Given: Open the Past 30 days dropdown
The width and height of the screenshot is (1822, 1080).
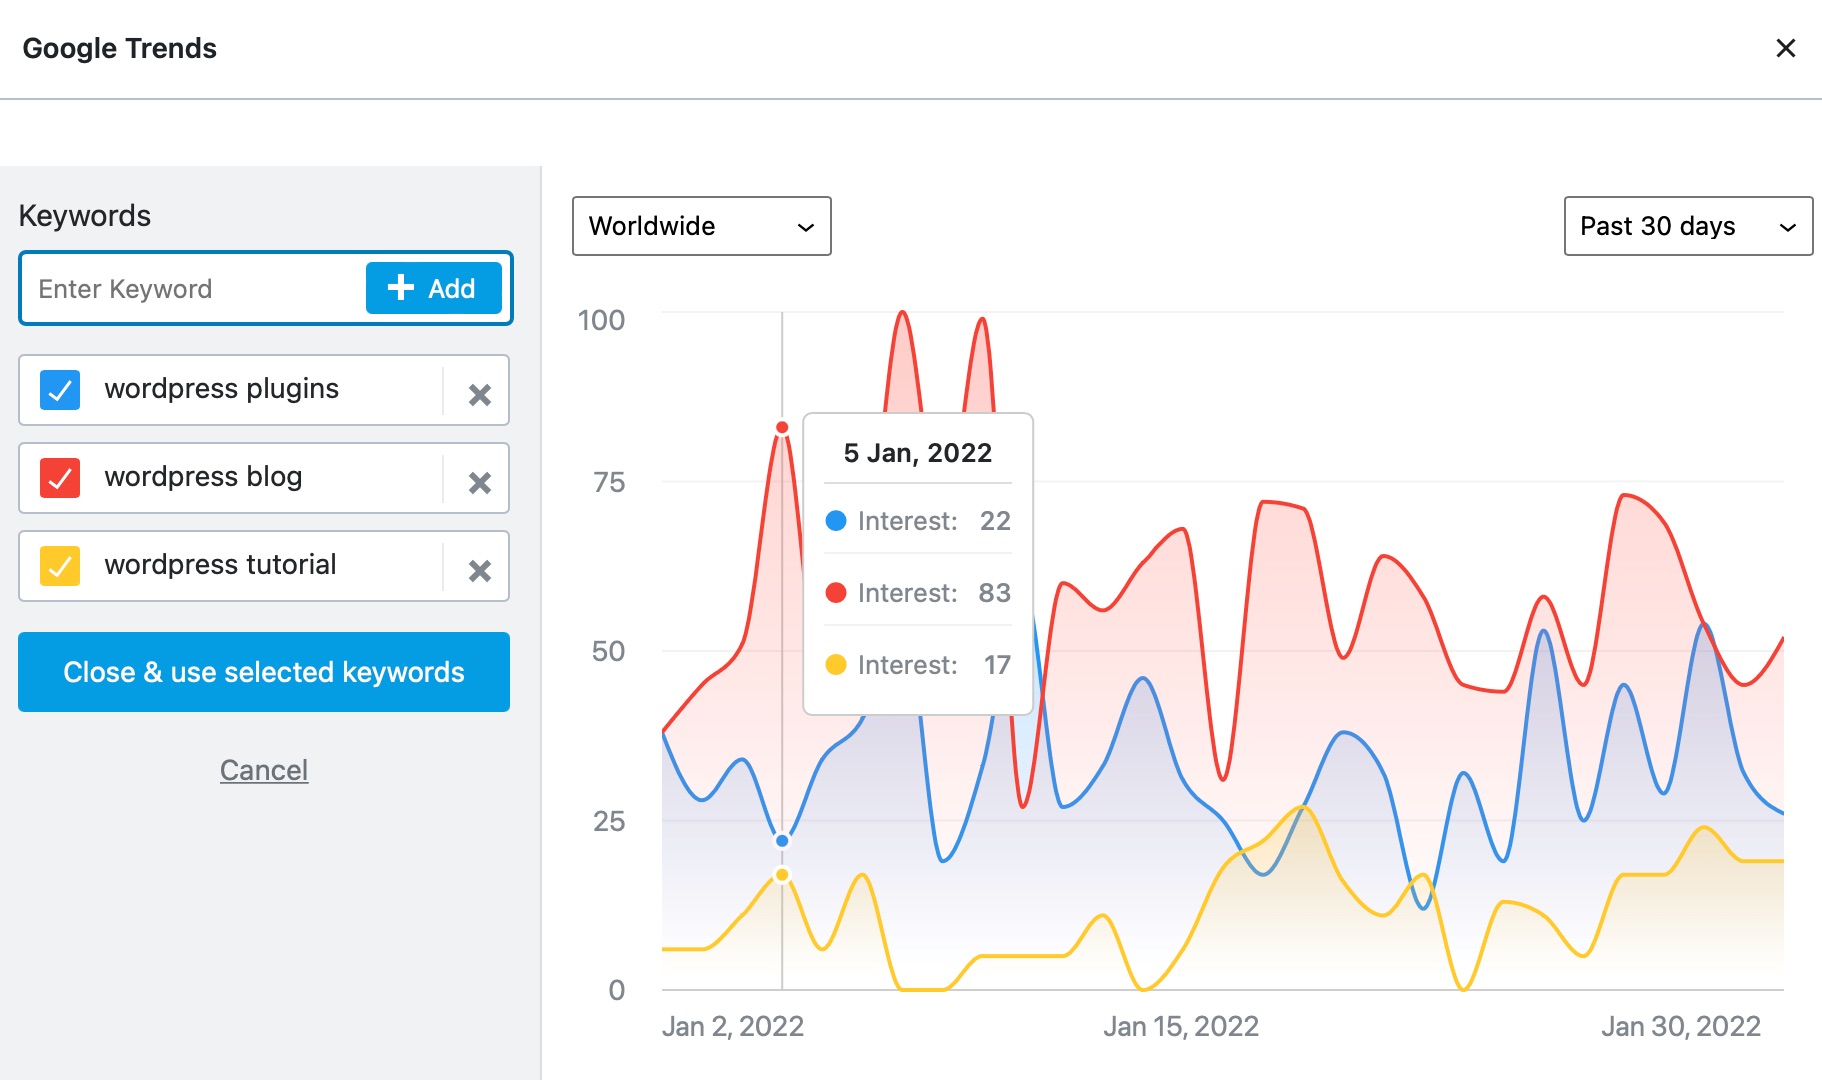Looking at the screenshot, I should pyautogui.click(x=1688, y=226).
